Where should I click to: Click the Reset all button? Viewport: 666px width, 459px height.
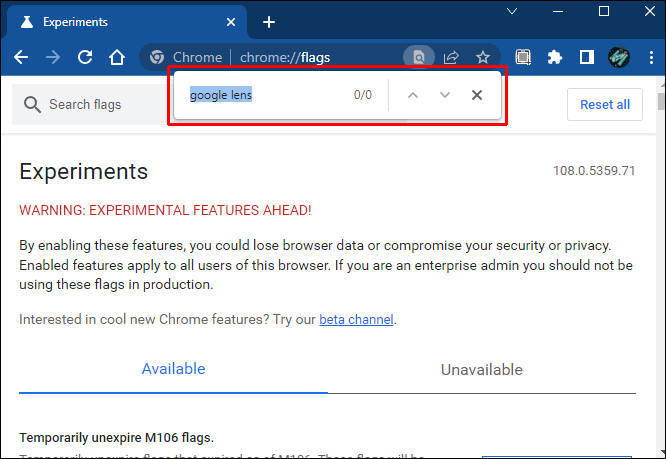point(605,104)
